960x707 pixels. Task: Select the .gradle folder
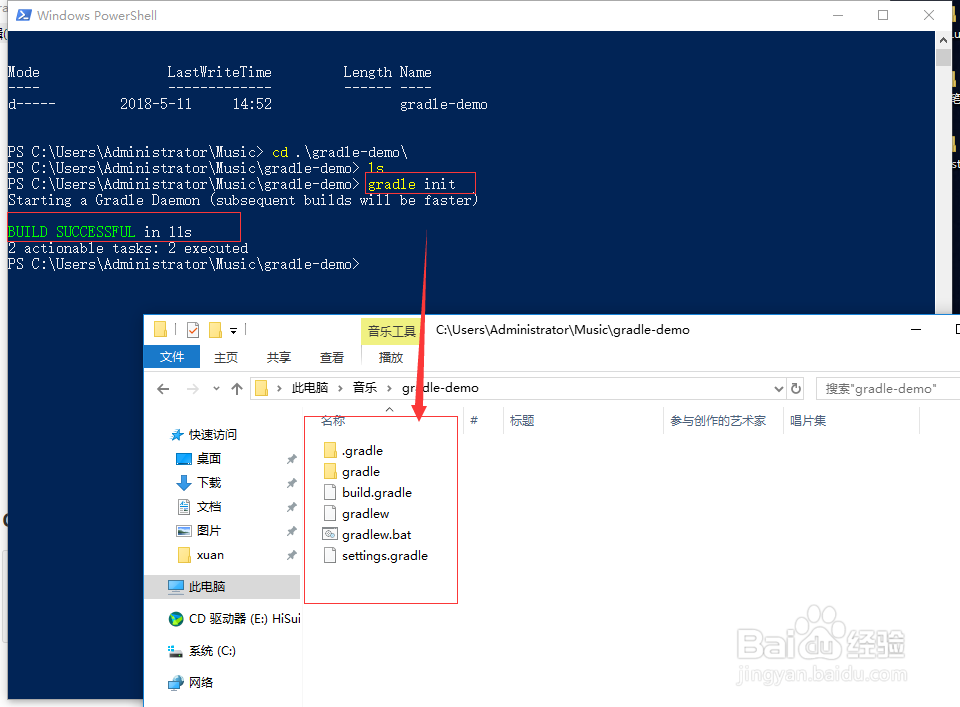(353, 451)
